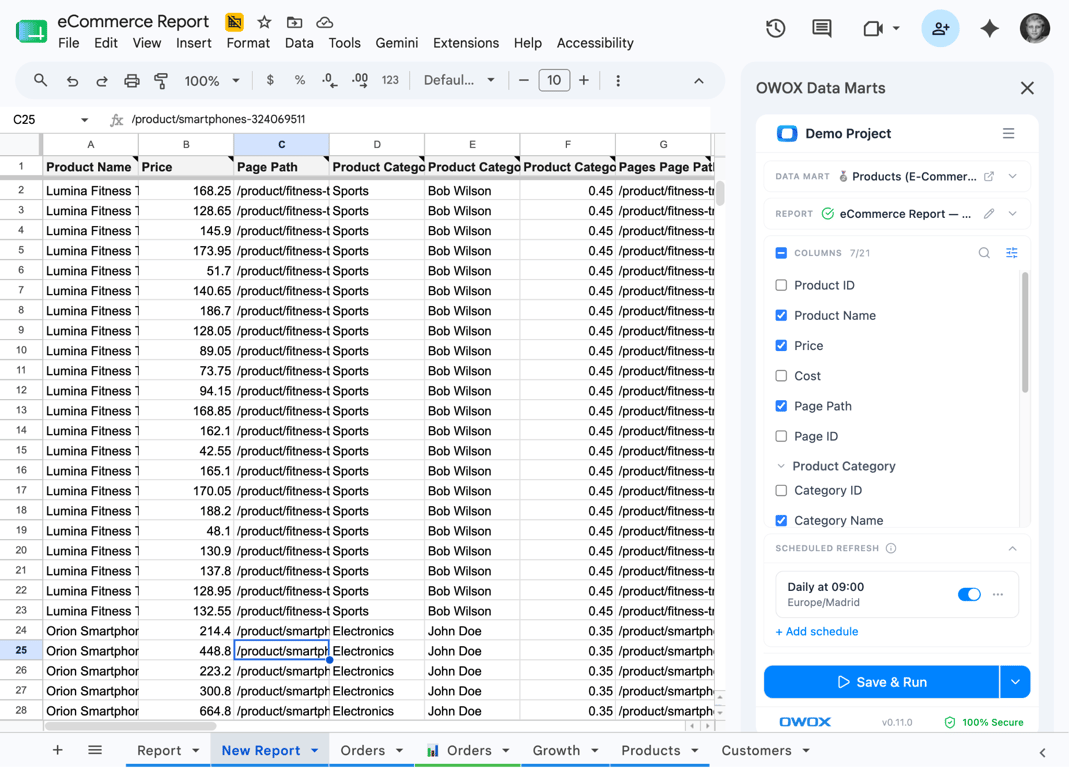Increase decimal places
Screen dimensions: 1069x768
pos(360,80)
